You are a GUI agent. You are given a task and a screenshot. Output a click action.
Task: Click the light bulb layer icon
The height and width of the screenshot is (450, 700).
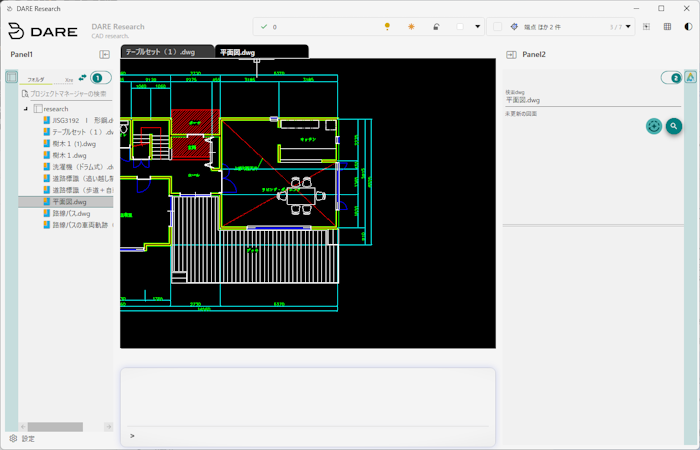coord(387,27)
